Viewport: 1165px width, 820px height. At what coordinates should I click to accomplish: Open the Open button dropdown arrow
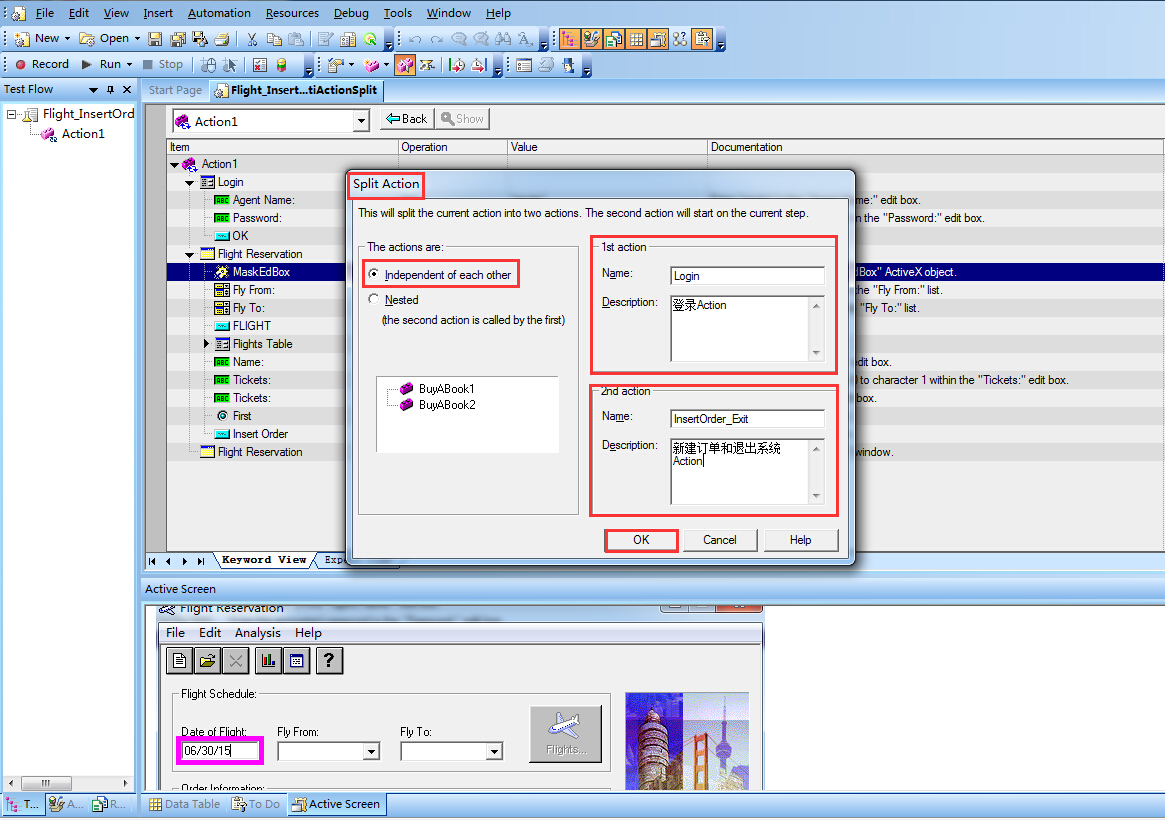click(137, 39)
